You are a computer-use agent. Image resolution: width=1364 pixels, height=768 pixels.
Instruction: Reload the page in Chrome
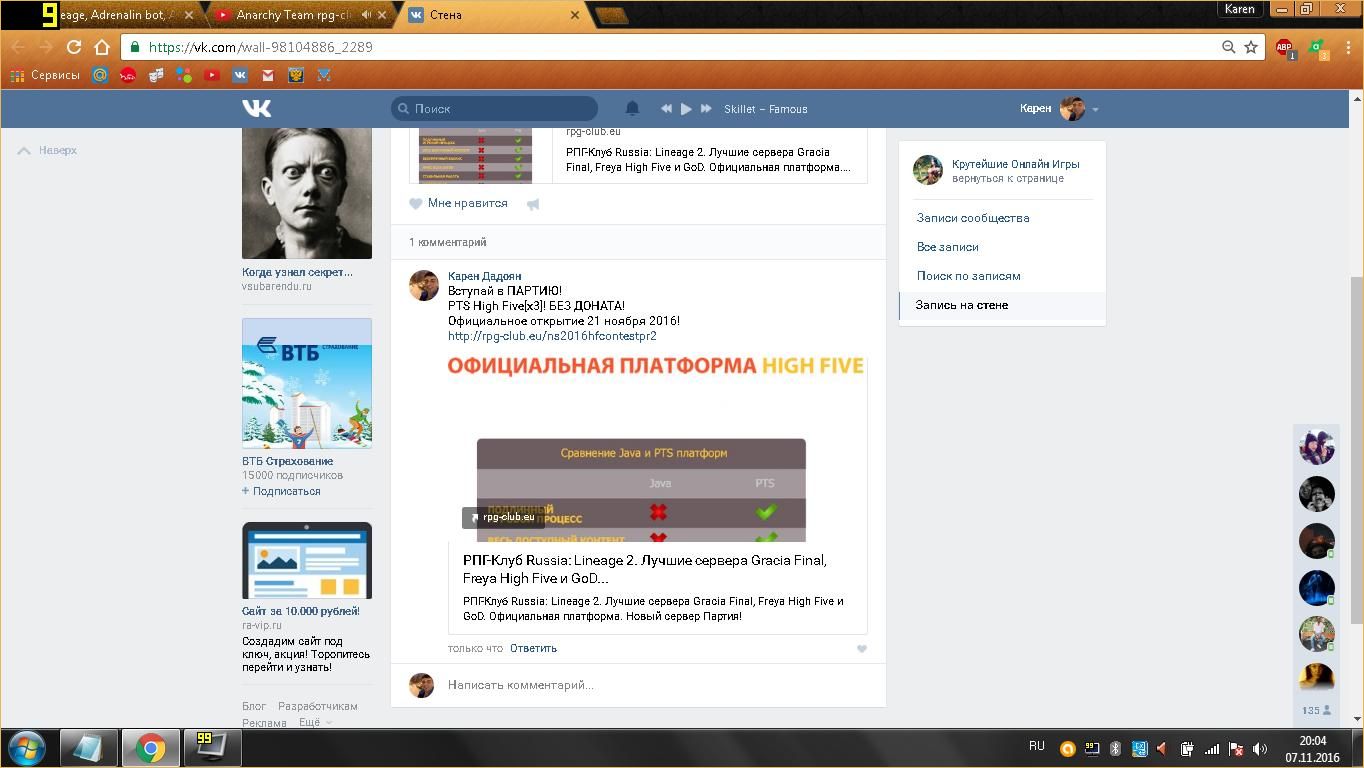(x=73, y=47)
